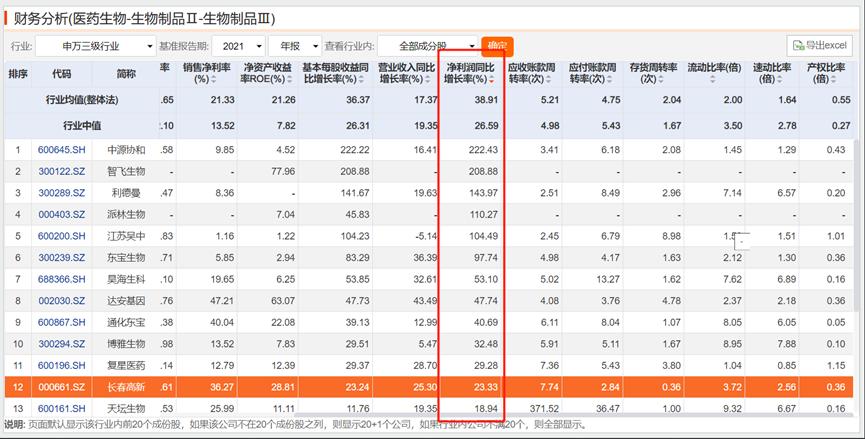Select the 派林生物 company name cell
The height and width of the screenshot is (439, 865).
click(x=126, y=215)
